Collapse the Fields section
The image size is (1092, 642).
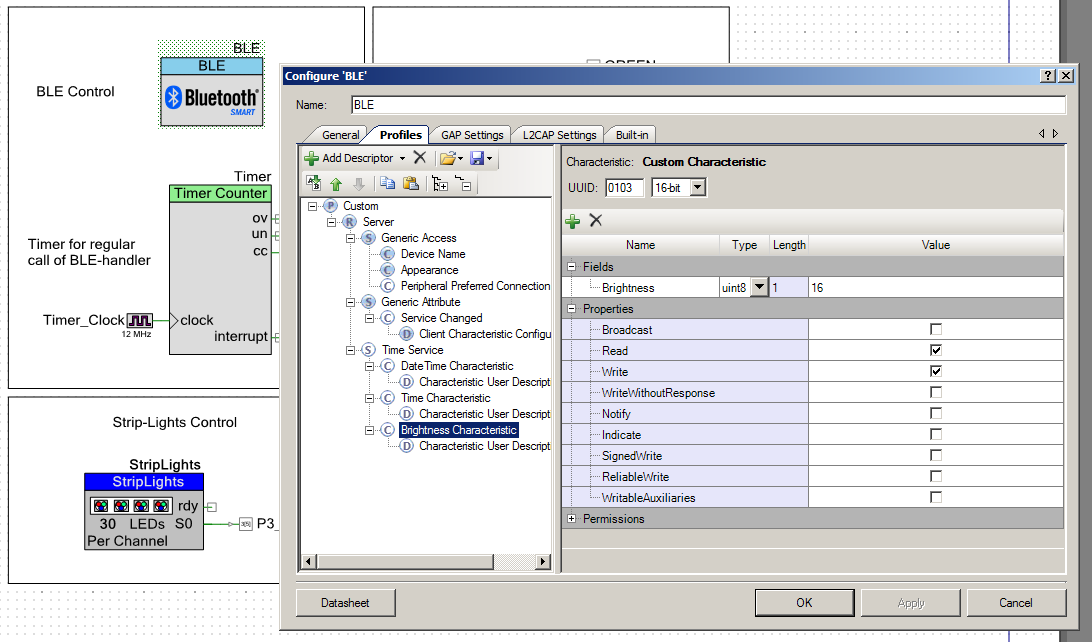tap(572, 267)
